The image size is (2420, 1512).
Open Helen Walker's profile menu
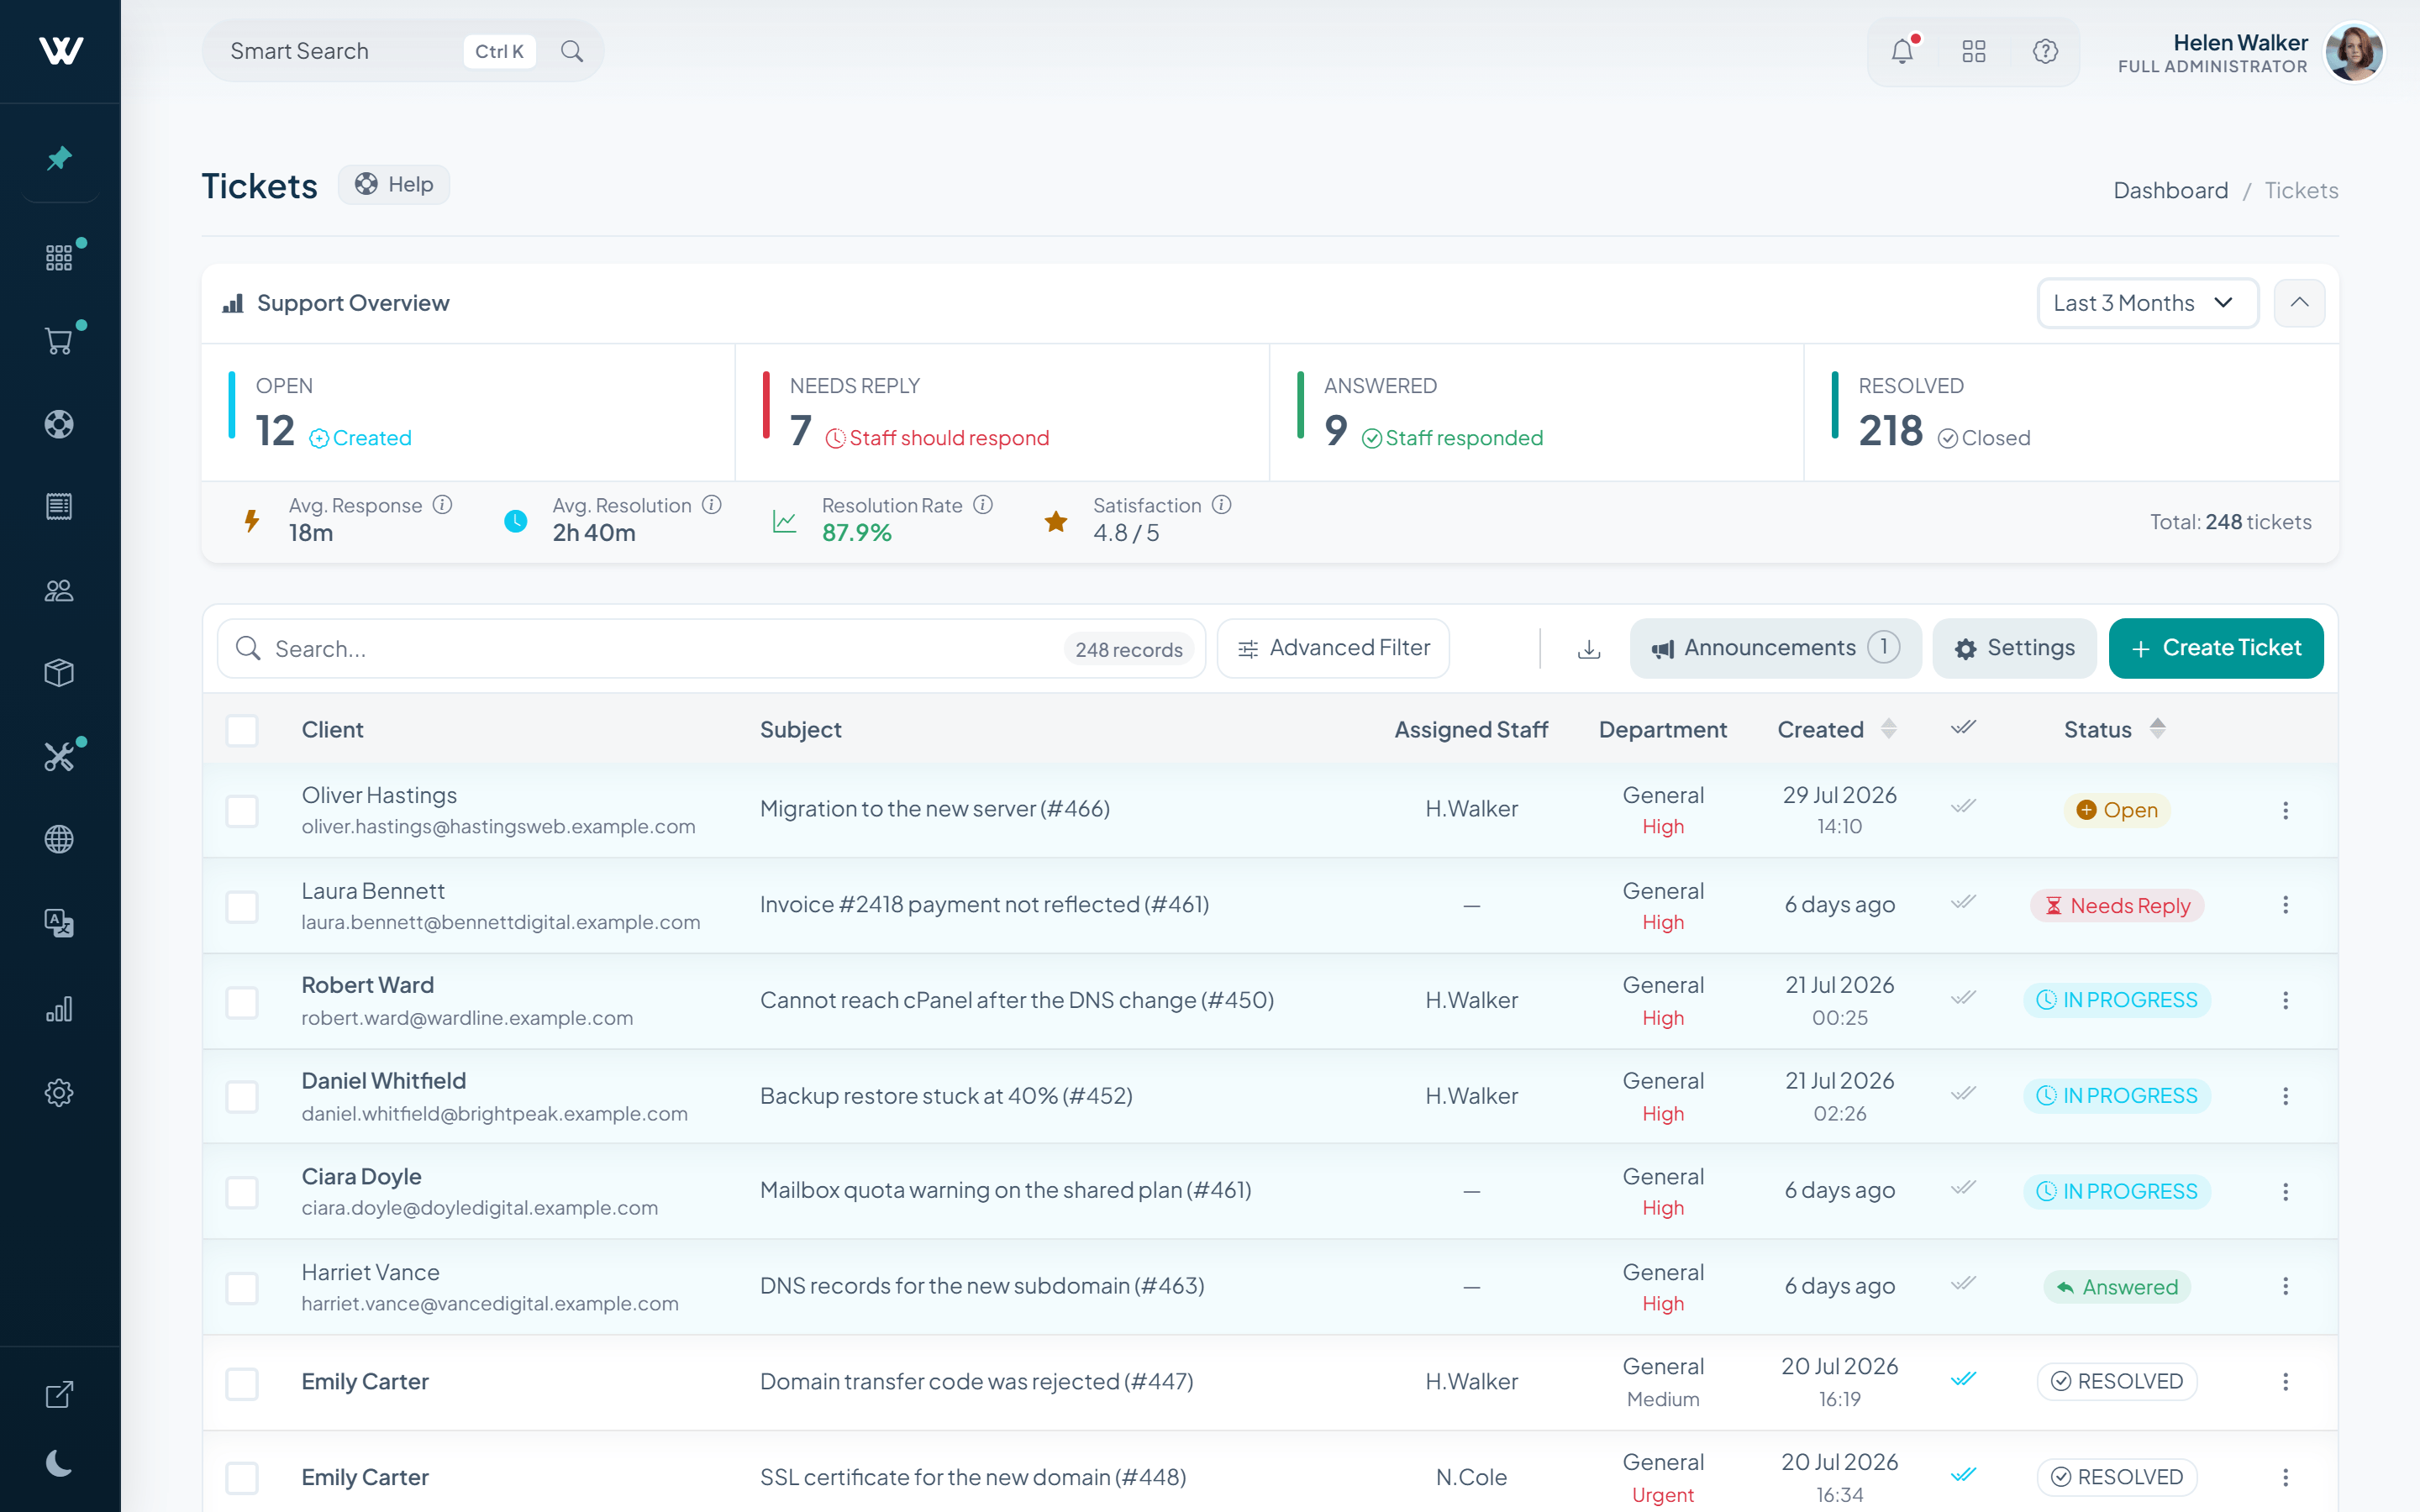[x=2251, y=53]
